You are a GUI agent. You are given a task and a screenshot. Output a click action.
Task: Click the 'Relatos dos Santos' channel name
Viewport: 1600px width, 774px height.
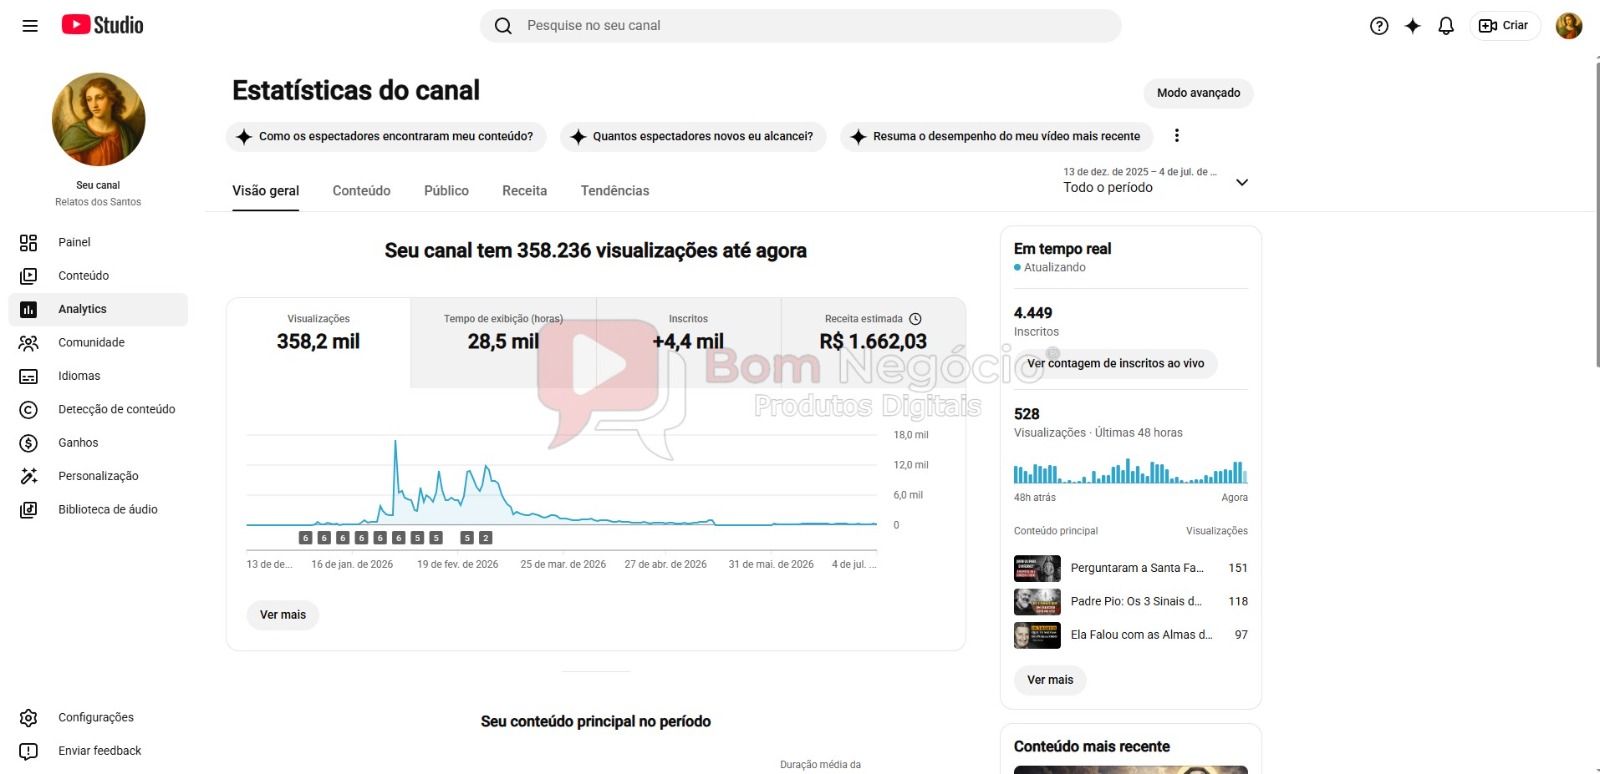point(98,202)
